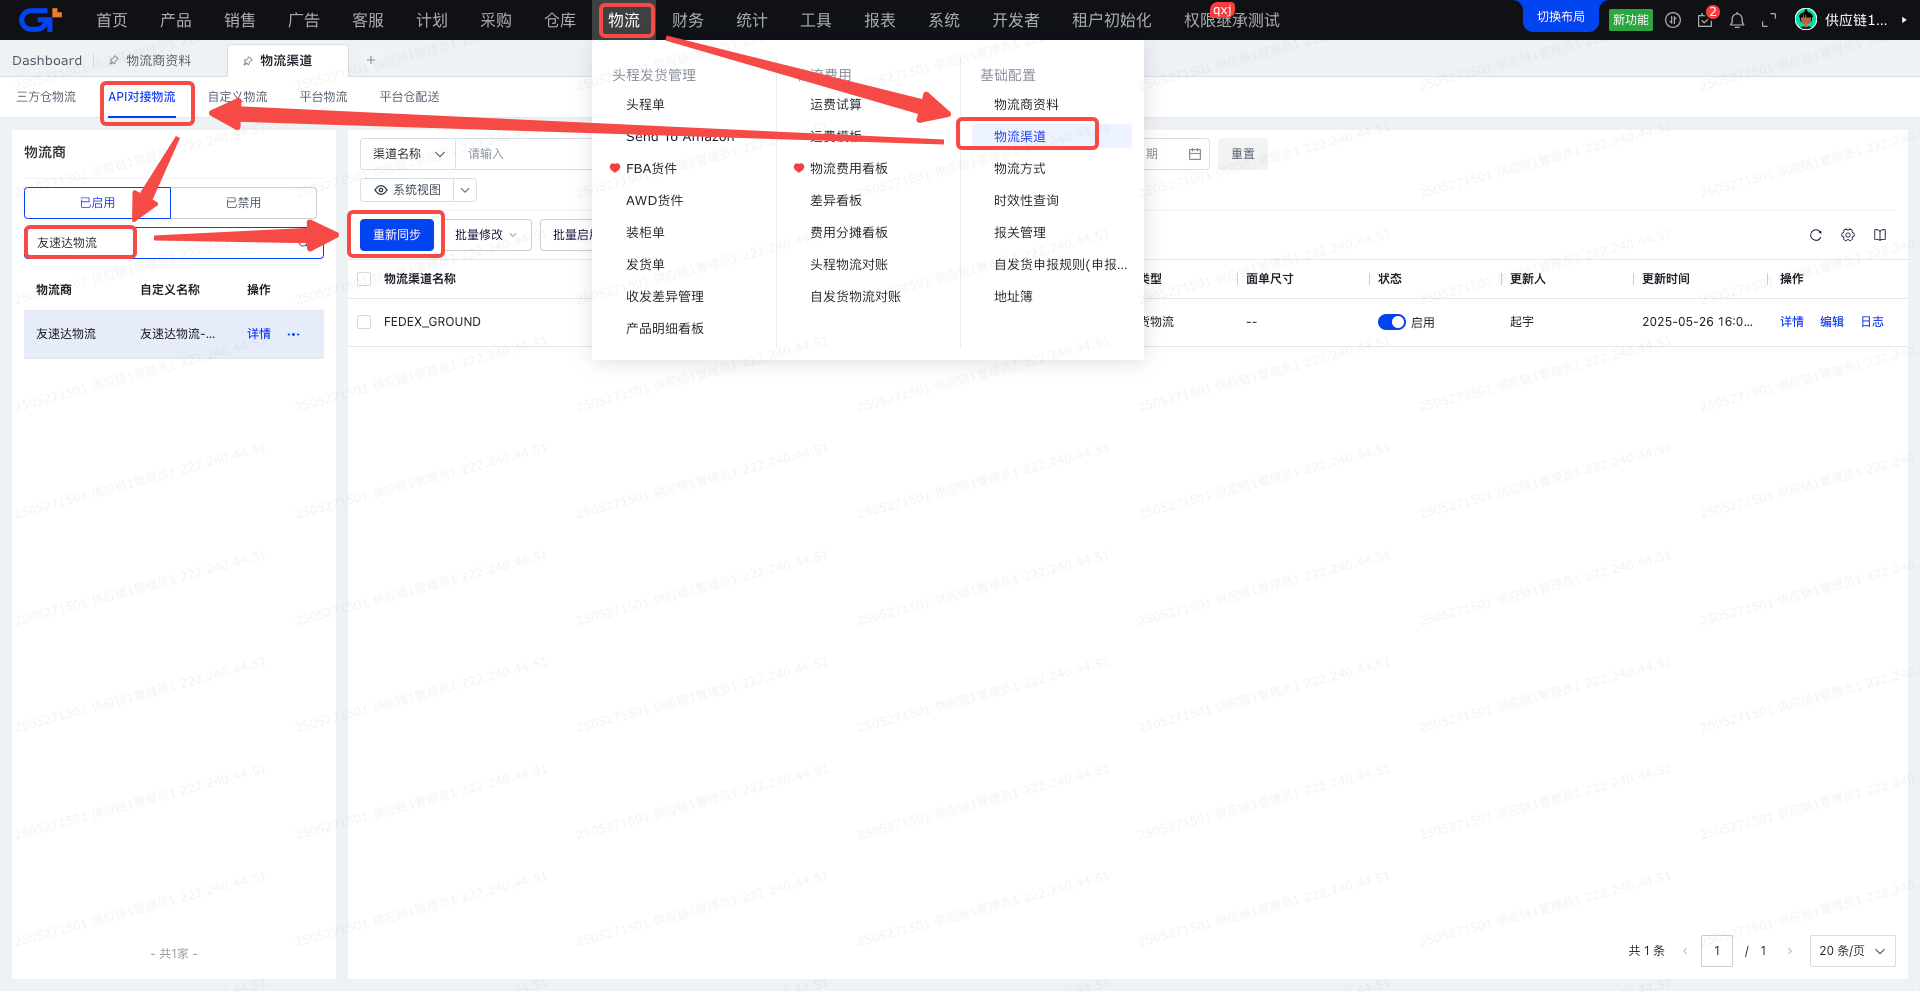
Task: Switch to the API对接物流 tab
Action: coord(142,97)
